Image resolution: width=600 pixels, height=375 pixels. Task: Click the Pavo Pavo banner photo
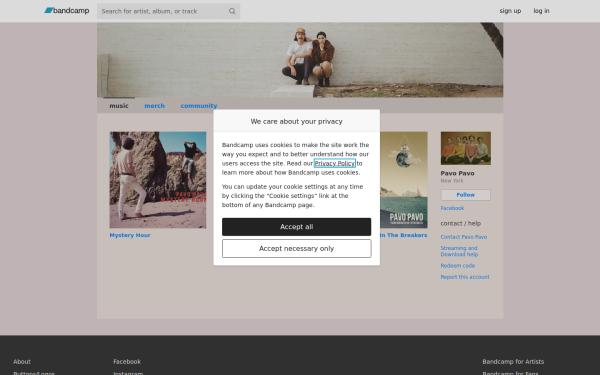[x=300, y=60]
